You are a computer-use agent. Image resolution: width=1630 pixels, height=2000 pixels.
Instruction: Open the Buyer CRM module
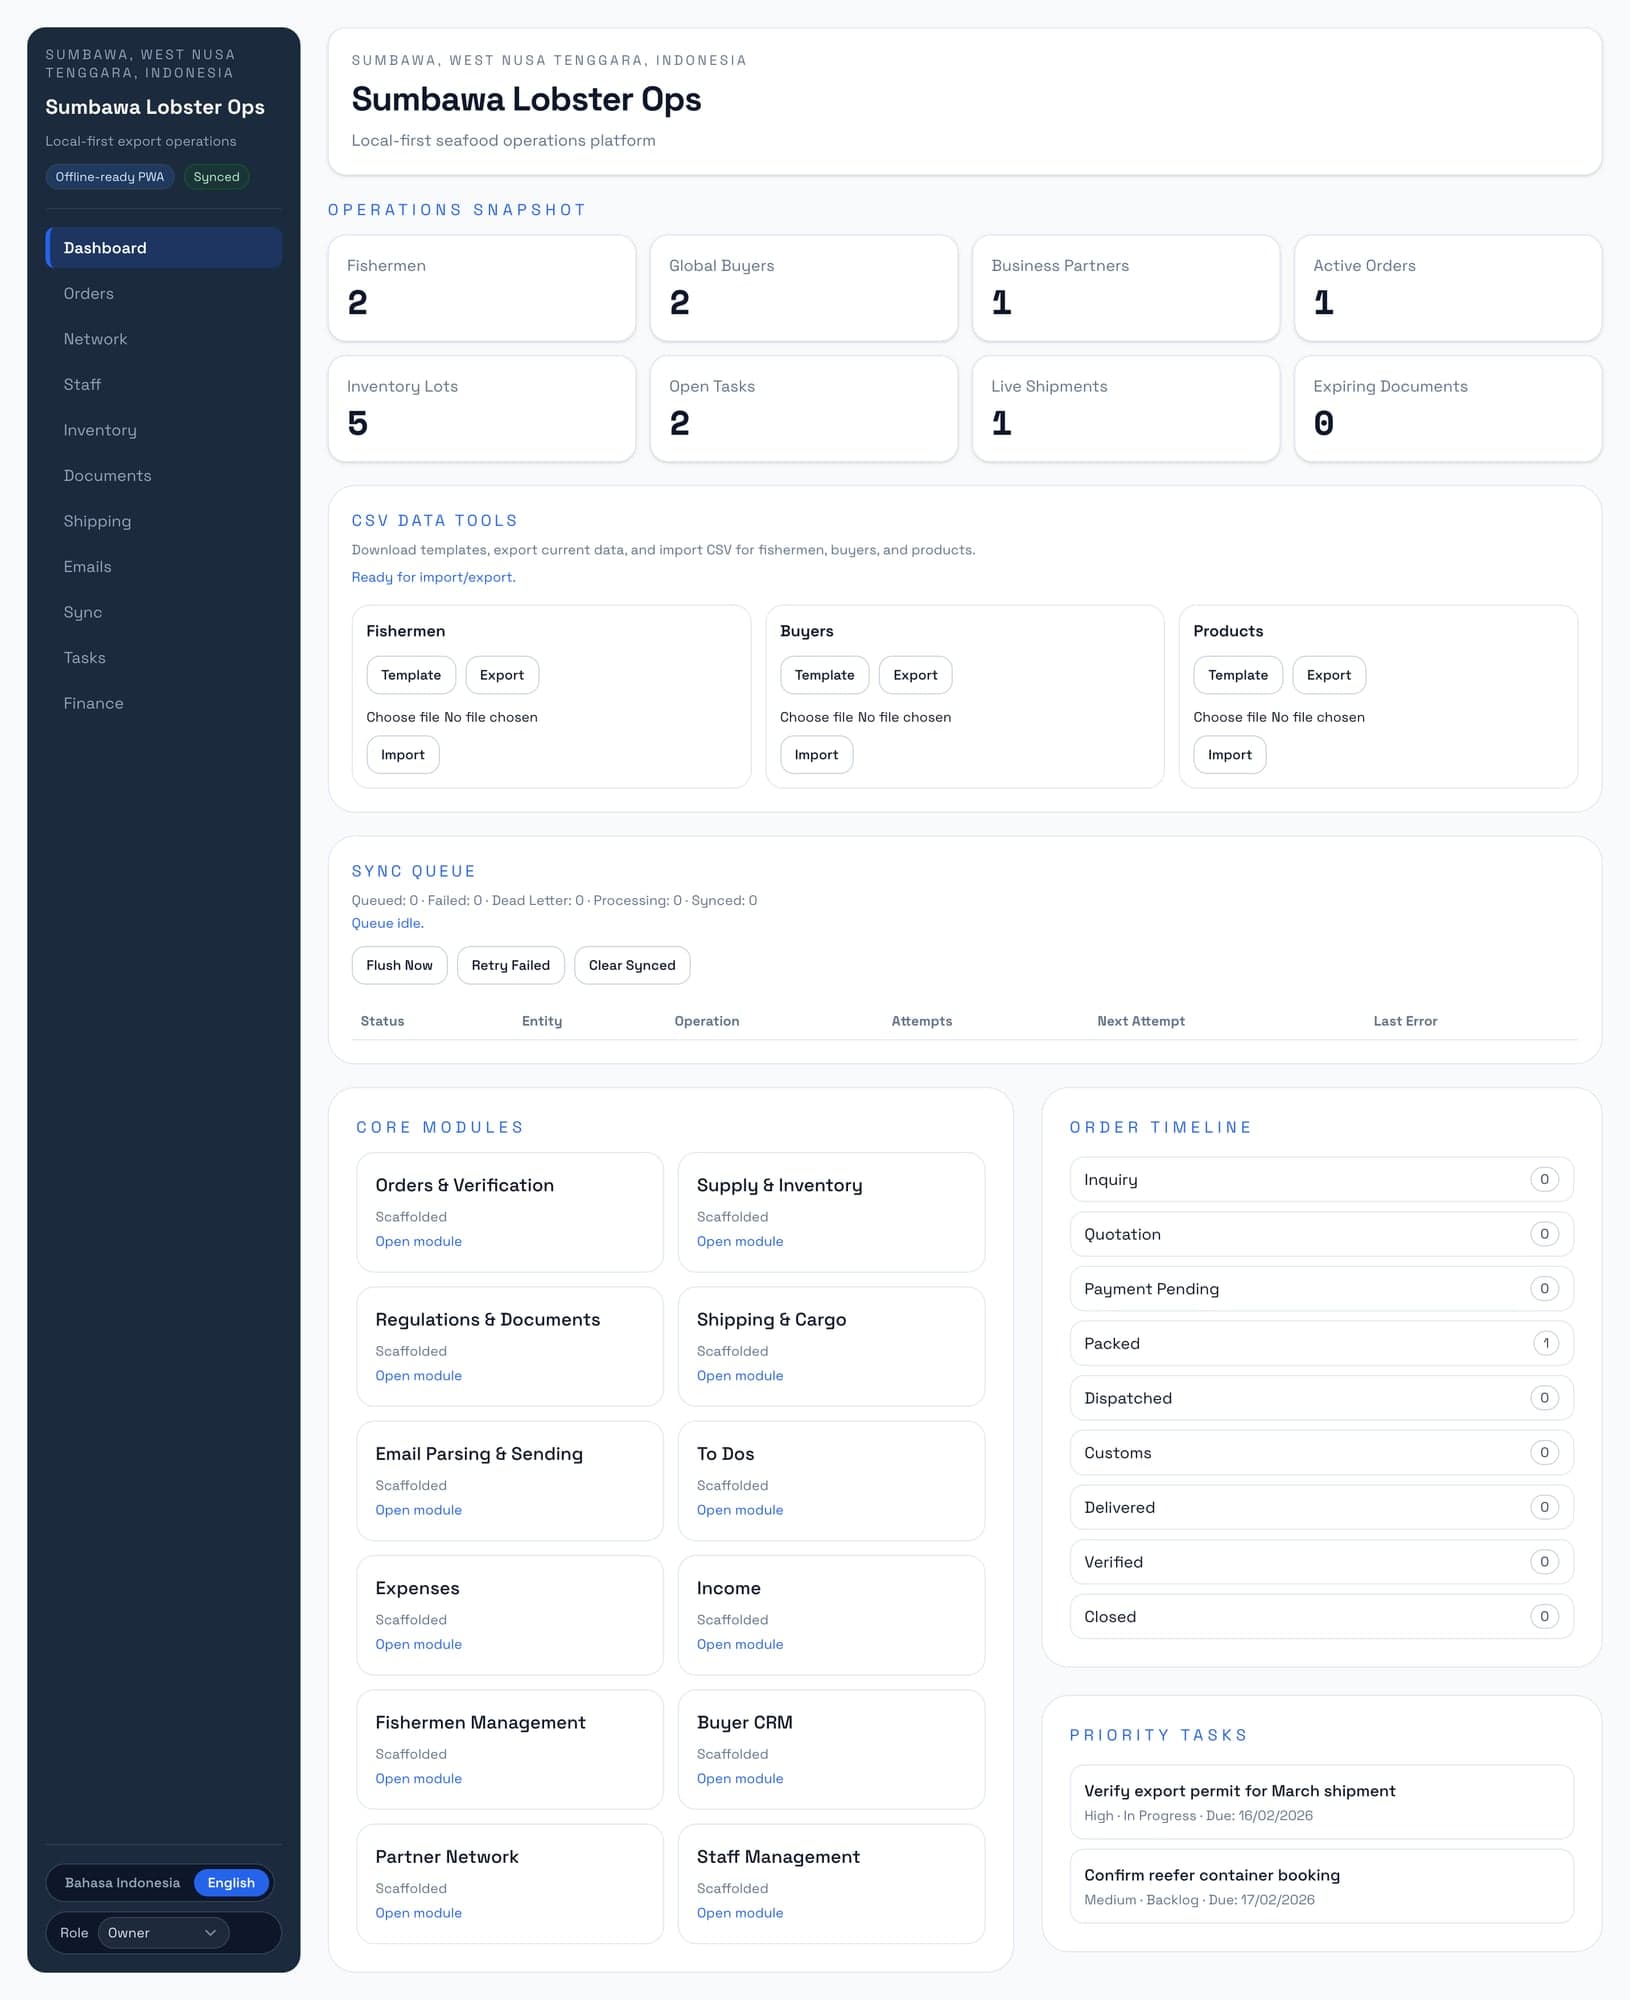(x=739, y=1778)
